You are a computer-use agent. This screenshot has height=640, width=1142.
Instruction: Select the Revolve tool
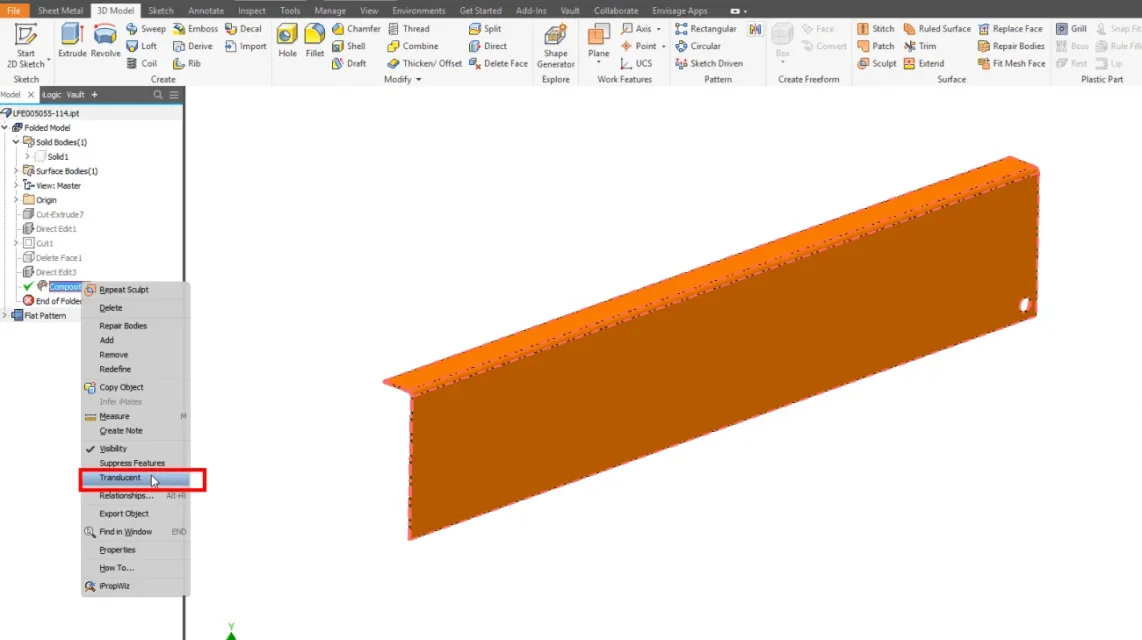[106, 41]
